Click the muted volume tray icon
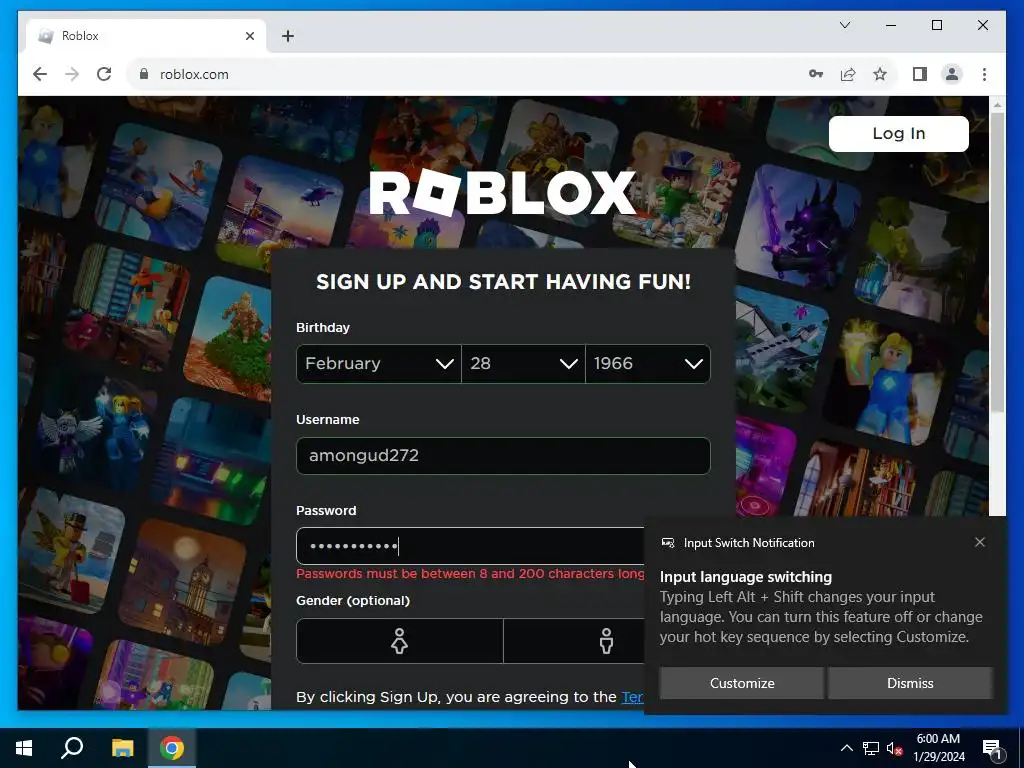The image size is (1024, 768). [x=895, y=748]
